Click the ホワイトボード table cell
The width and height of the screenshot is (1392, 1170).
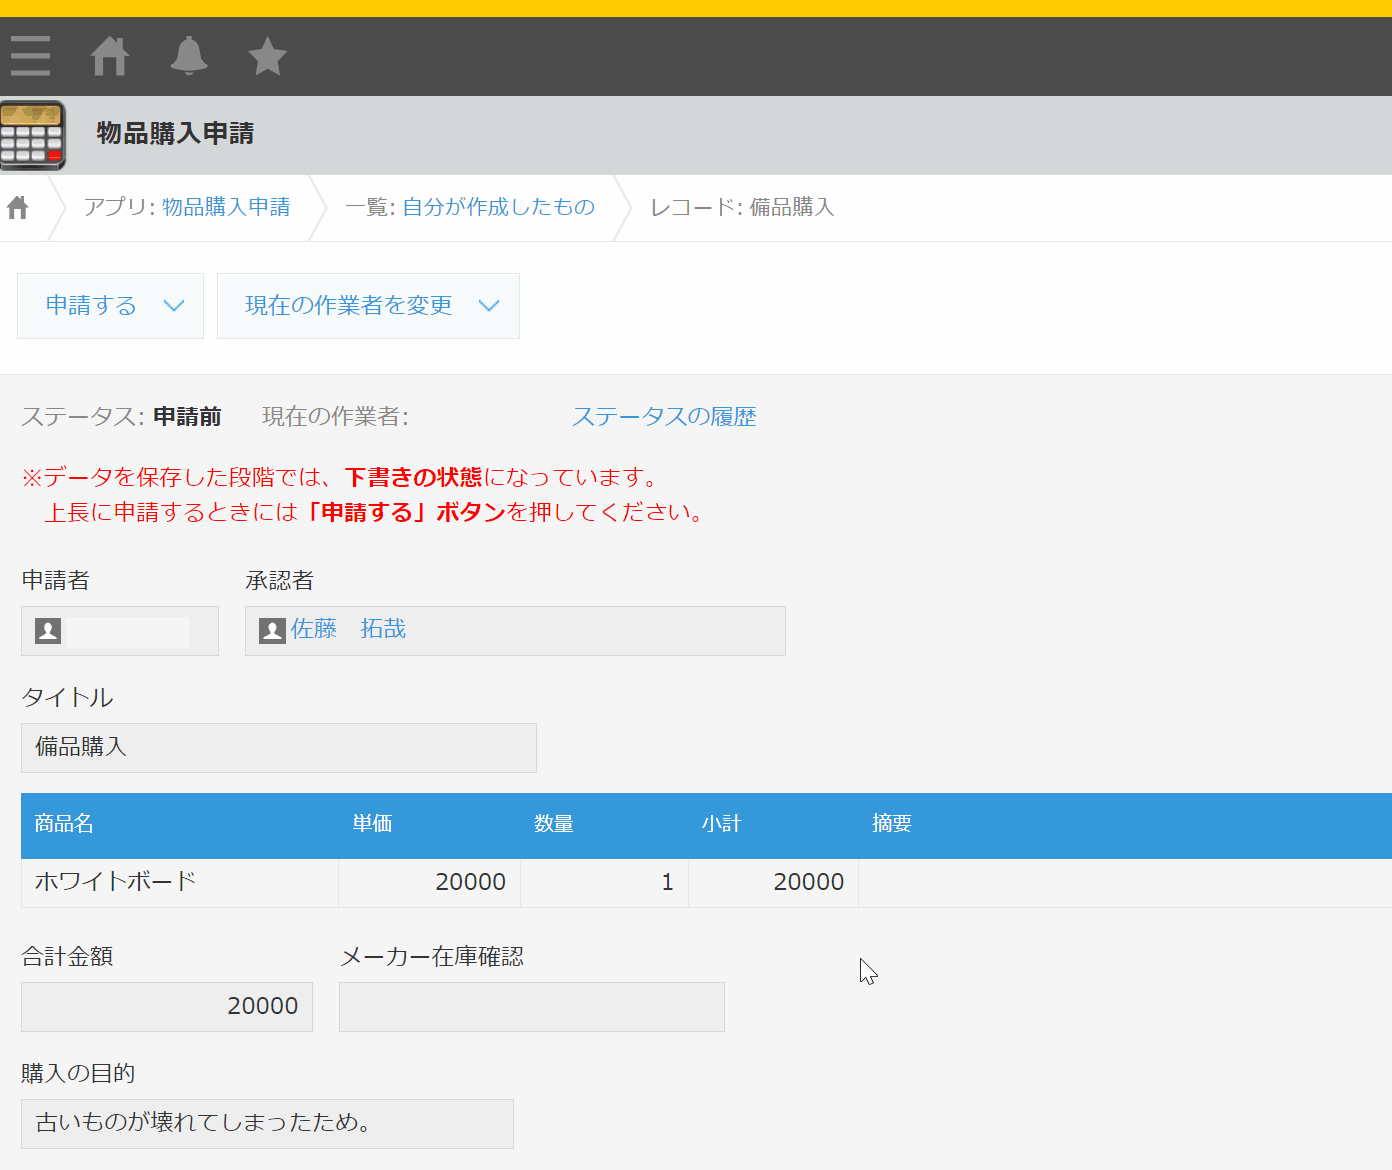click(180, 883)
